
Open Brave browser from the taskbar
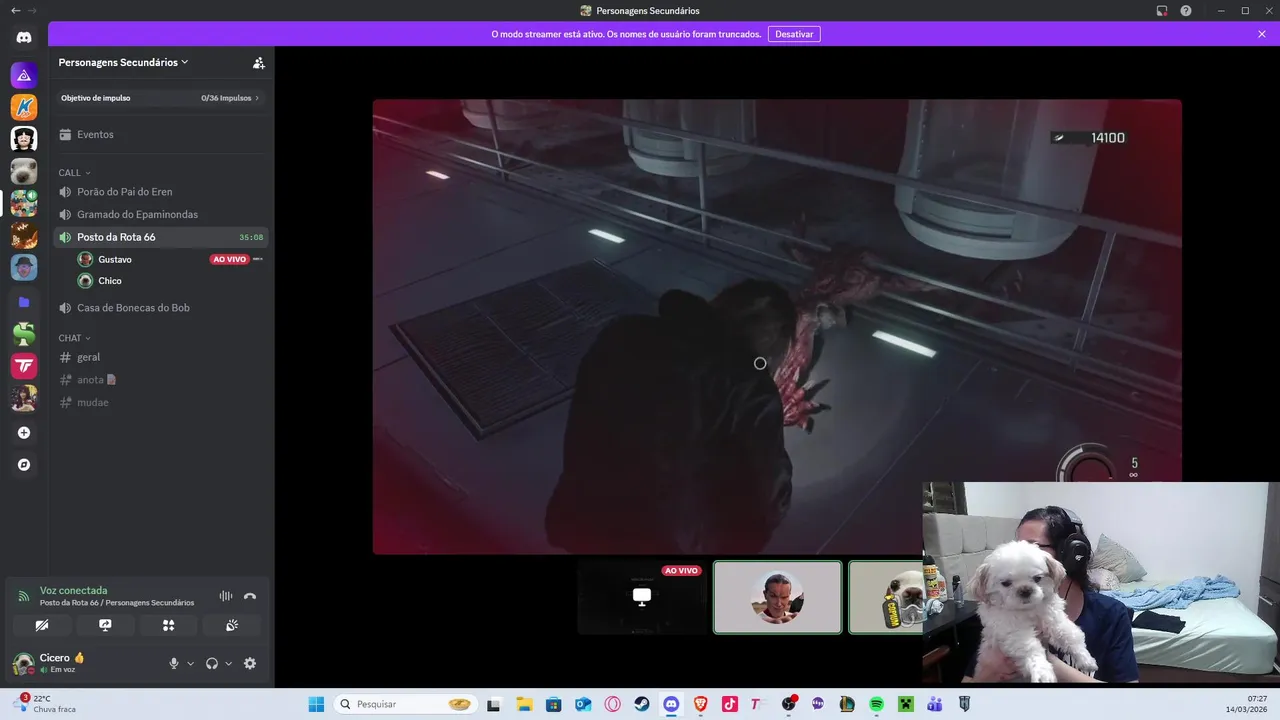point(700,704)
